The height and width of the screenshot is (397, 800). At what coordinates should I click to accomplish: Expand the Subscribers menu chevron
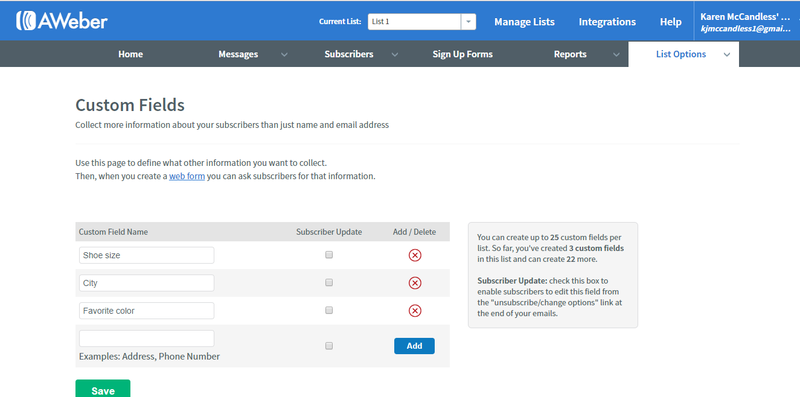[x=394, y=55]
